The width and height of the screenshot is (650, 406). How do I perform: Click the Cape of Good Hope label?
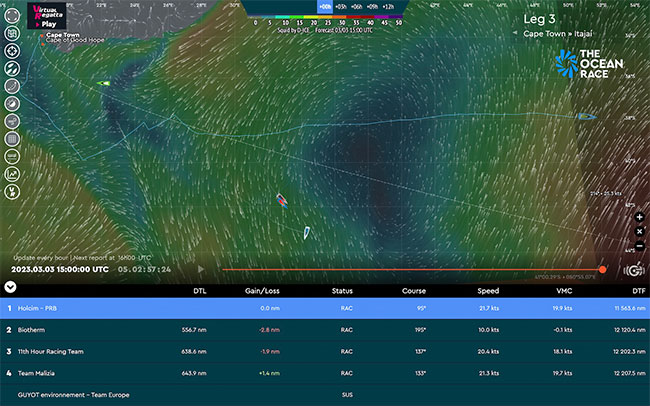pyautogui.click(x=75, y=40)
